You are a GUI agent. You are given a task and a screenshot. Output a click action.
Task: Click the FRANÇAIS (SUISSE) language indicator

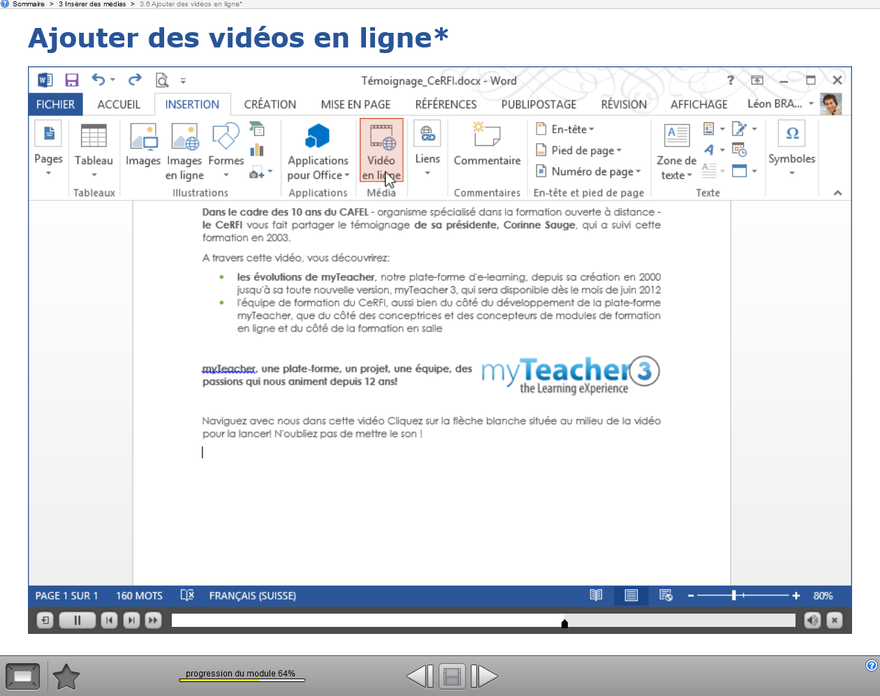coord(252,596)
